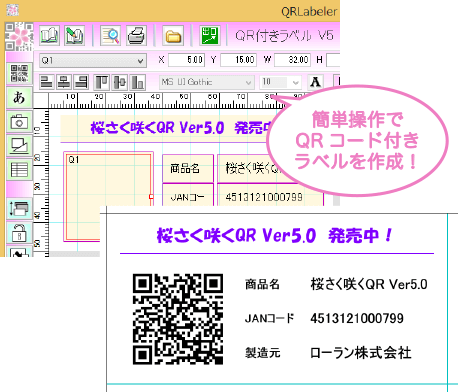Open print preview magnifier icon
Viewport: 458px width, 392px height.
click(111, 35)
